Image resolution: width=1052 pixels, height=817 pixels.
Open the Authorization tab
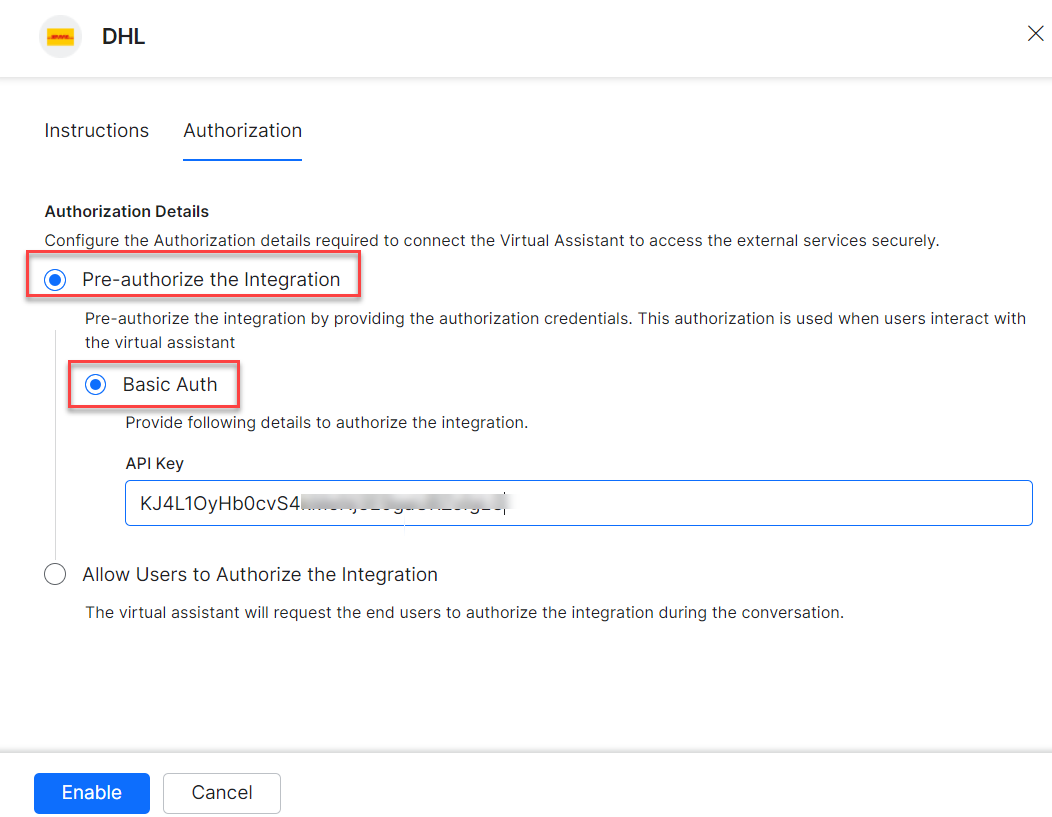click(242, 131)
